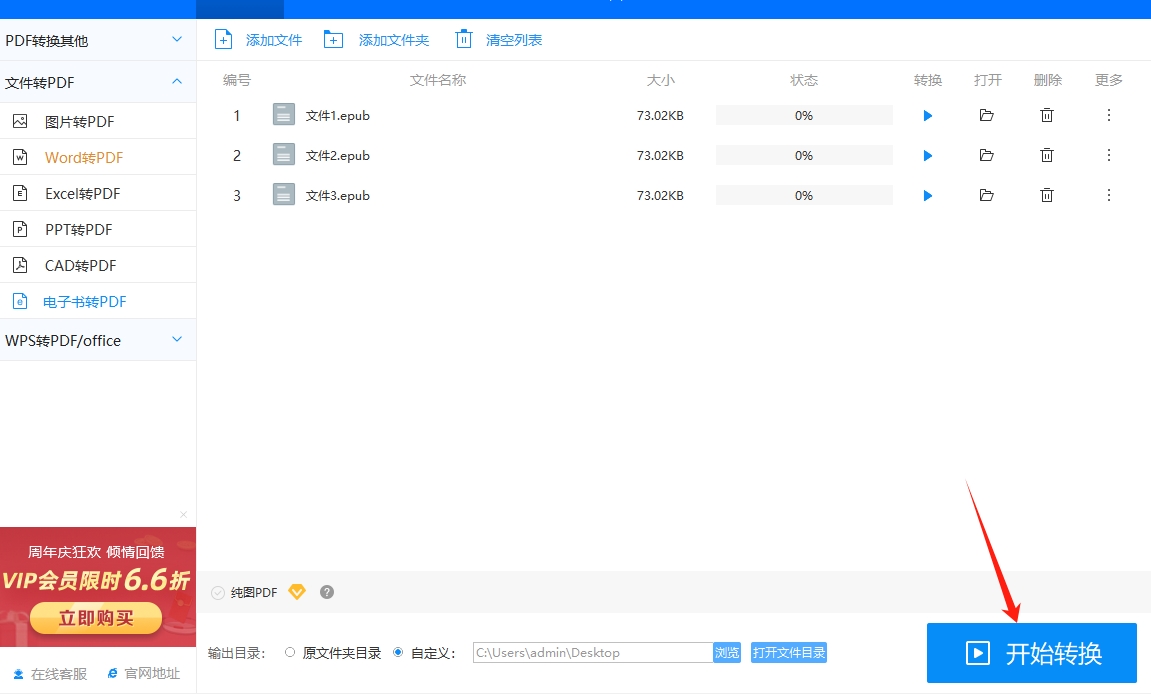Click the file name 文件1.epub
Screen dimensions: 1151x694
[338, 115]
